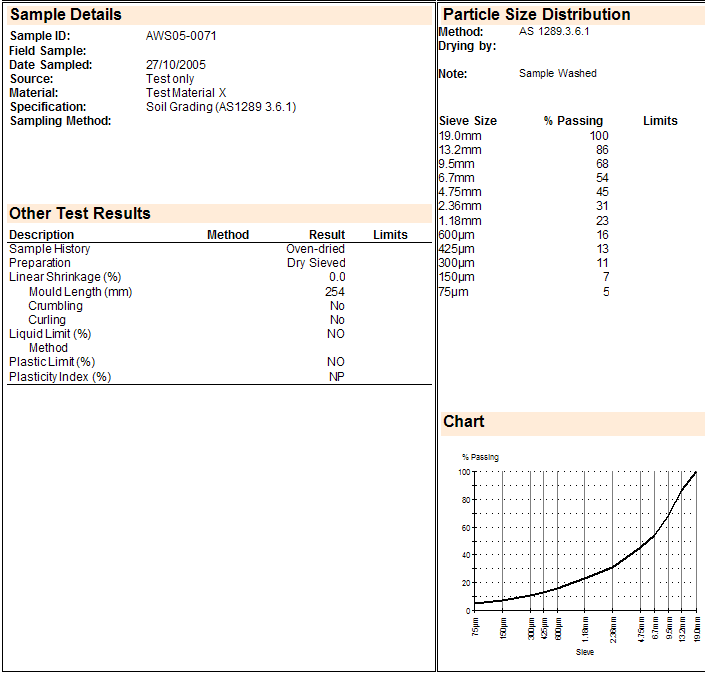705x673 pixels.
Task: Select the AS 1289.3.6.1 method text
Action: 554,32
